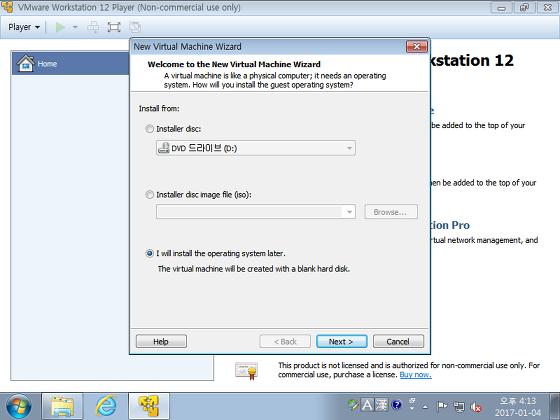This screenshot has width=560, height=420.
Task: Open Windows Explorer from taskbar
Action: click(62, 406)
